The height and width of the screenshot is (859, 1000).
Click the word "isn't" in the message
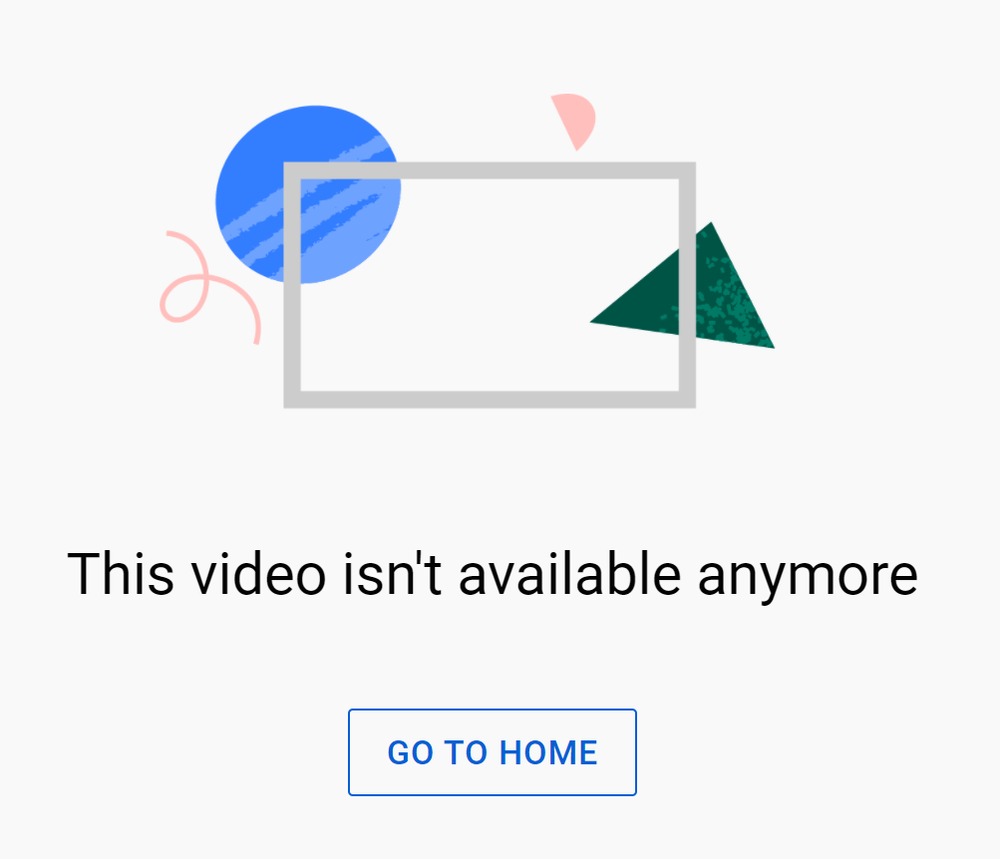[392, 575]
